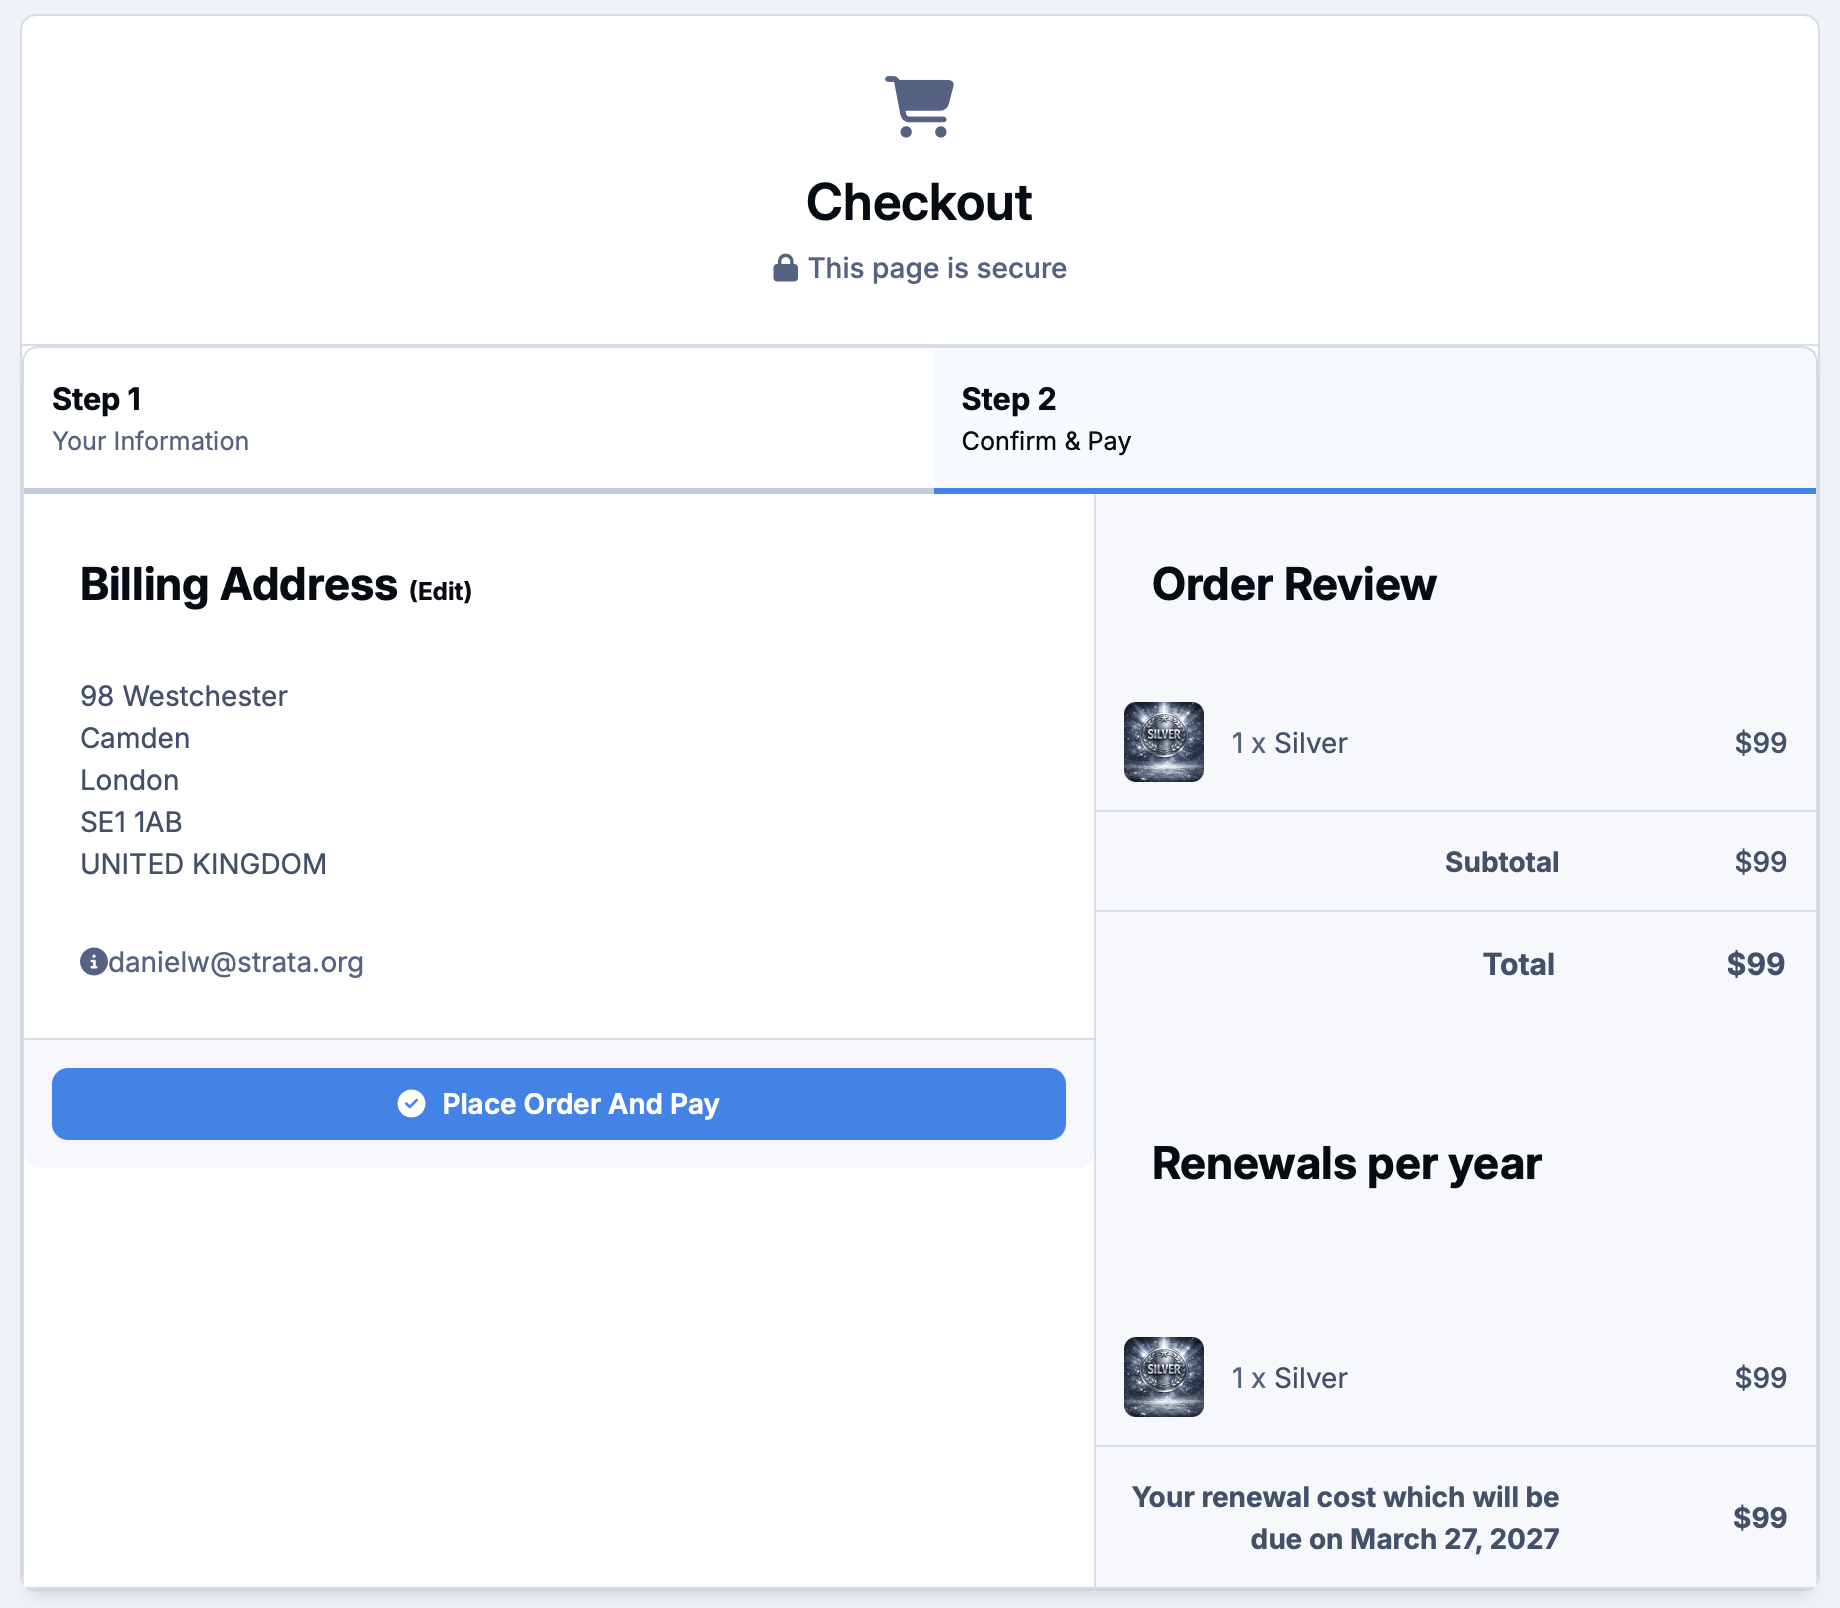This screenshot has width=1840, height=1608.
Task: Click the checkmark icon in the Place Order button
Action: click(x=412, y=1104)
